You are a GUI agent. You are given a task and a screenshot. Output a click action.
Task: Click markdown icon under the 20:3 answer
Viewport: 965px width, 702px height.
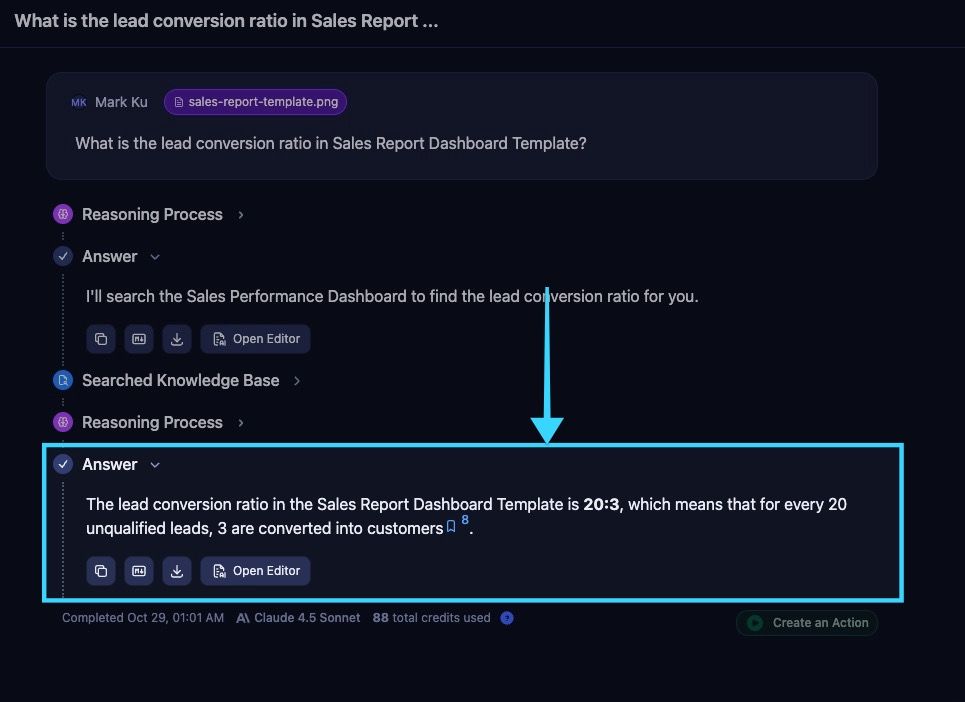point(139,571)
